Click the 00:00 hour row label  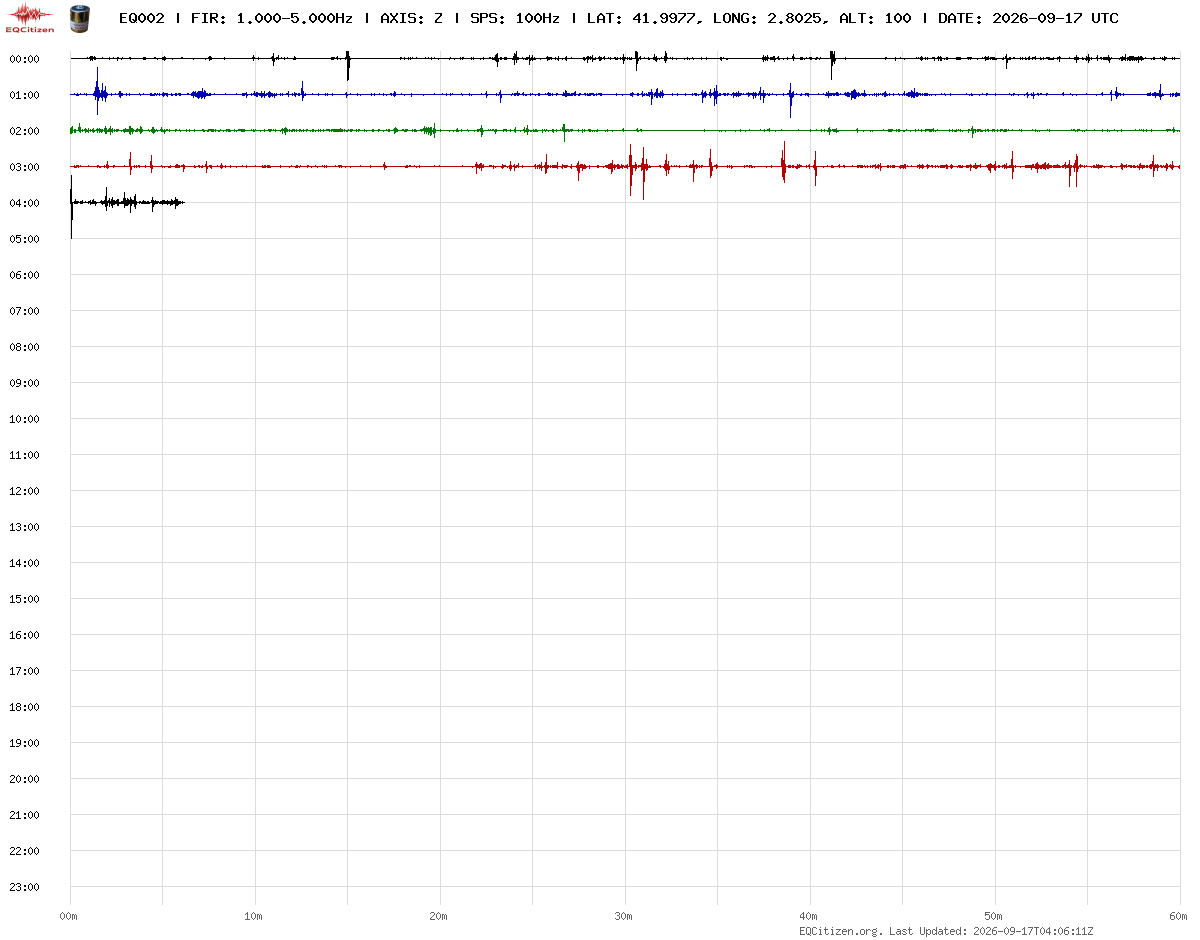tap(24, 59)
